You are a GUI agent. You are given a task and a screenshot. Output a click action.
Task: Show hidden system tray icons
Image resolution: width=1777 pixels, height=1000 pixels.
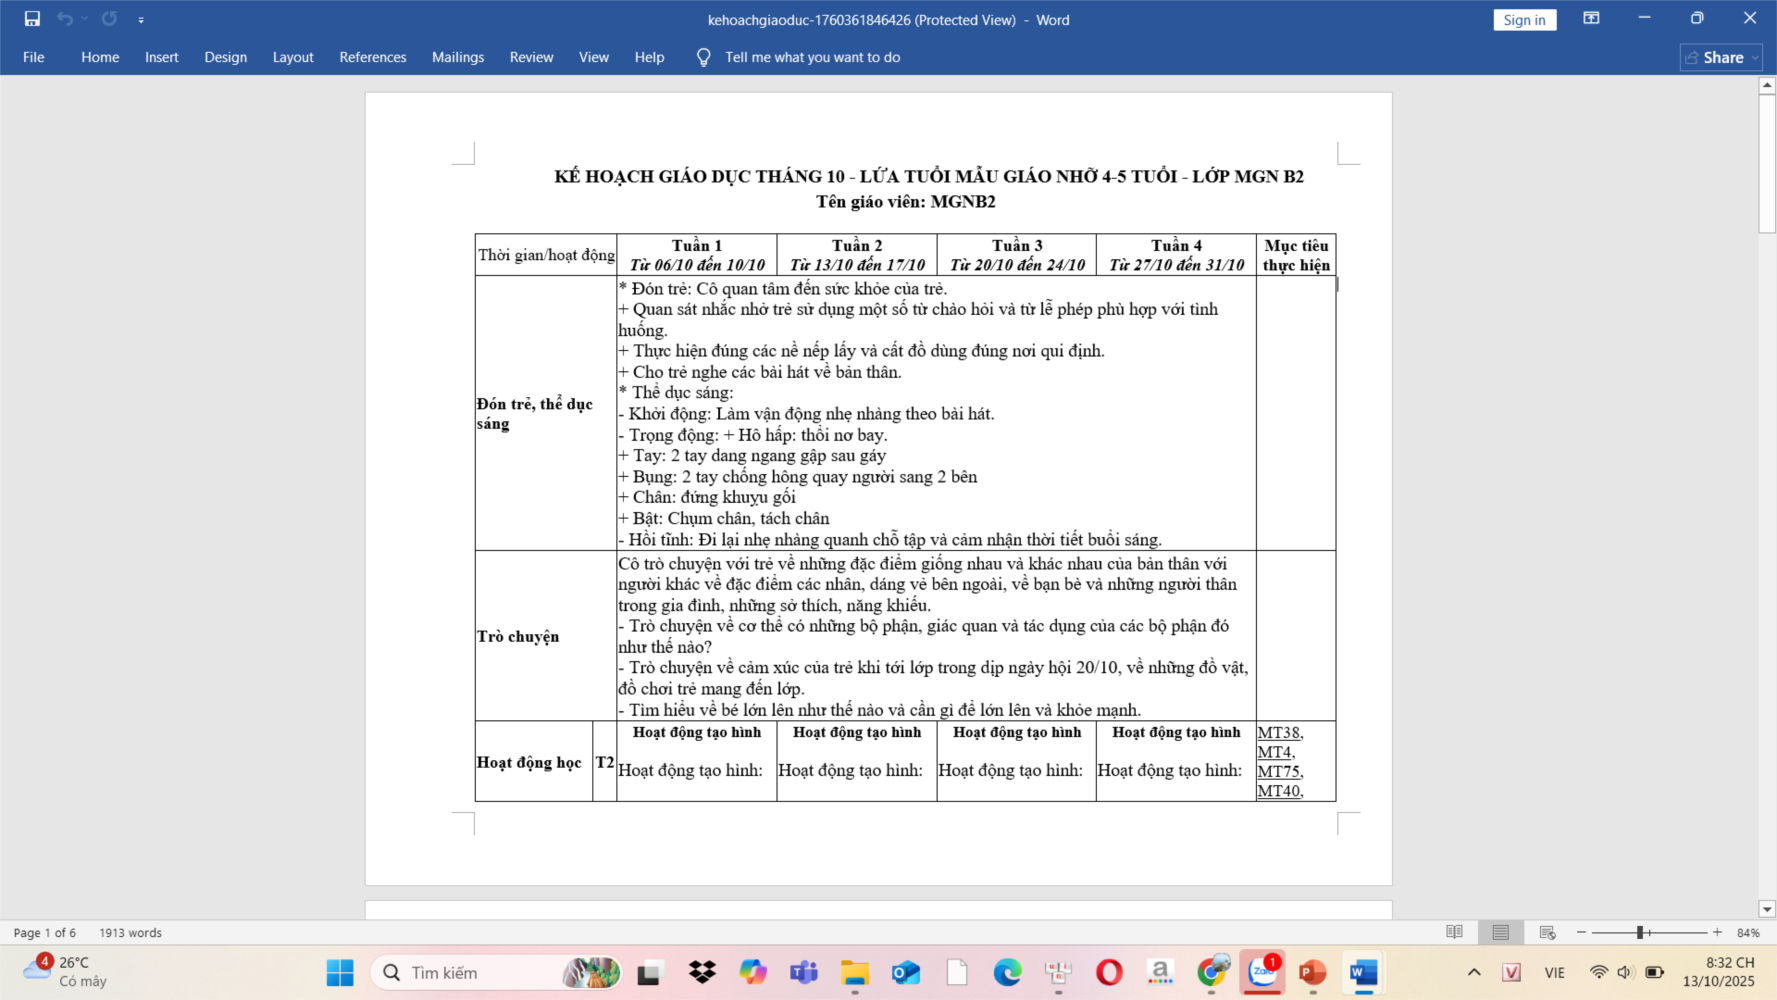1474,972
